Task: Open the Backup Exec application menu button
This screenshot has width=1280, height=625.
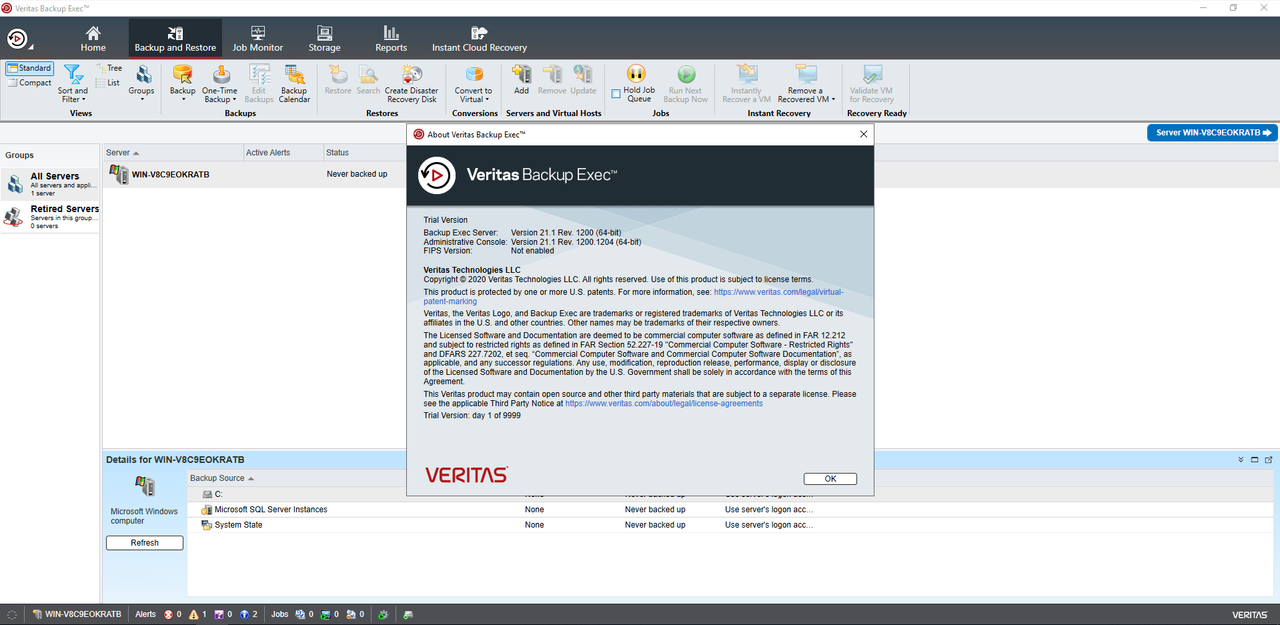Action: (x=18, y=38)
